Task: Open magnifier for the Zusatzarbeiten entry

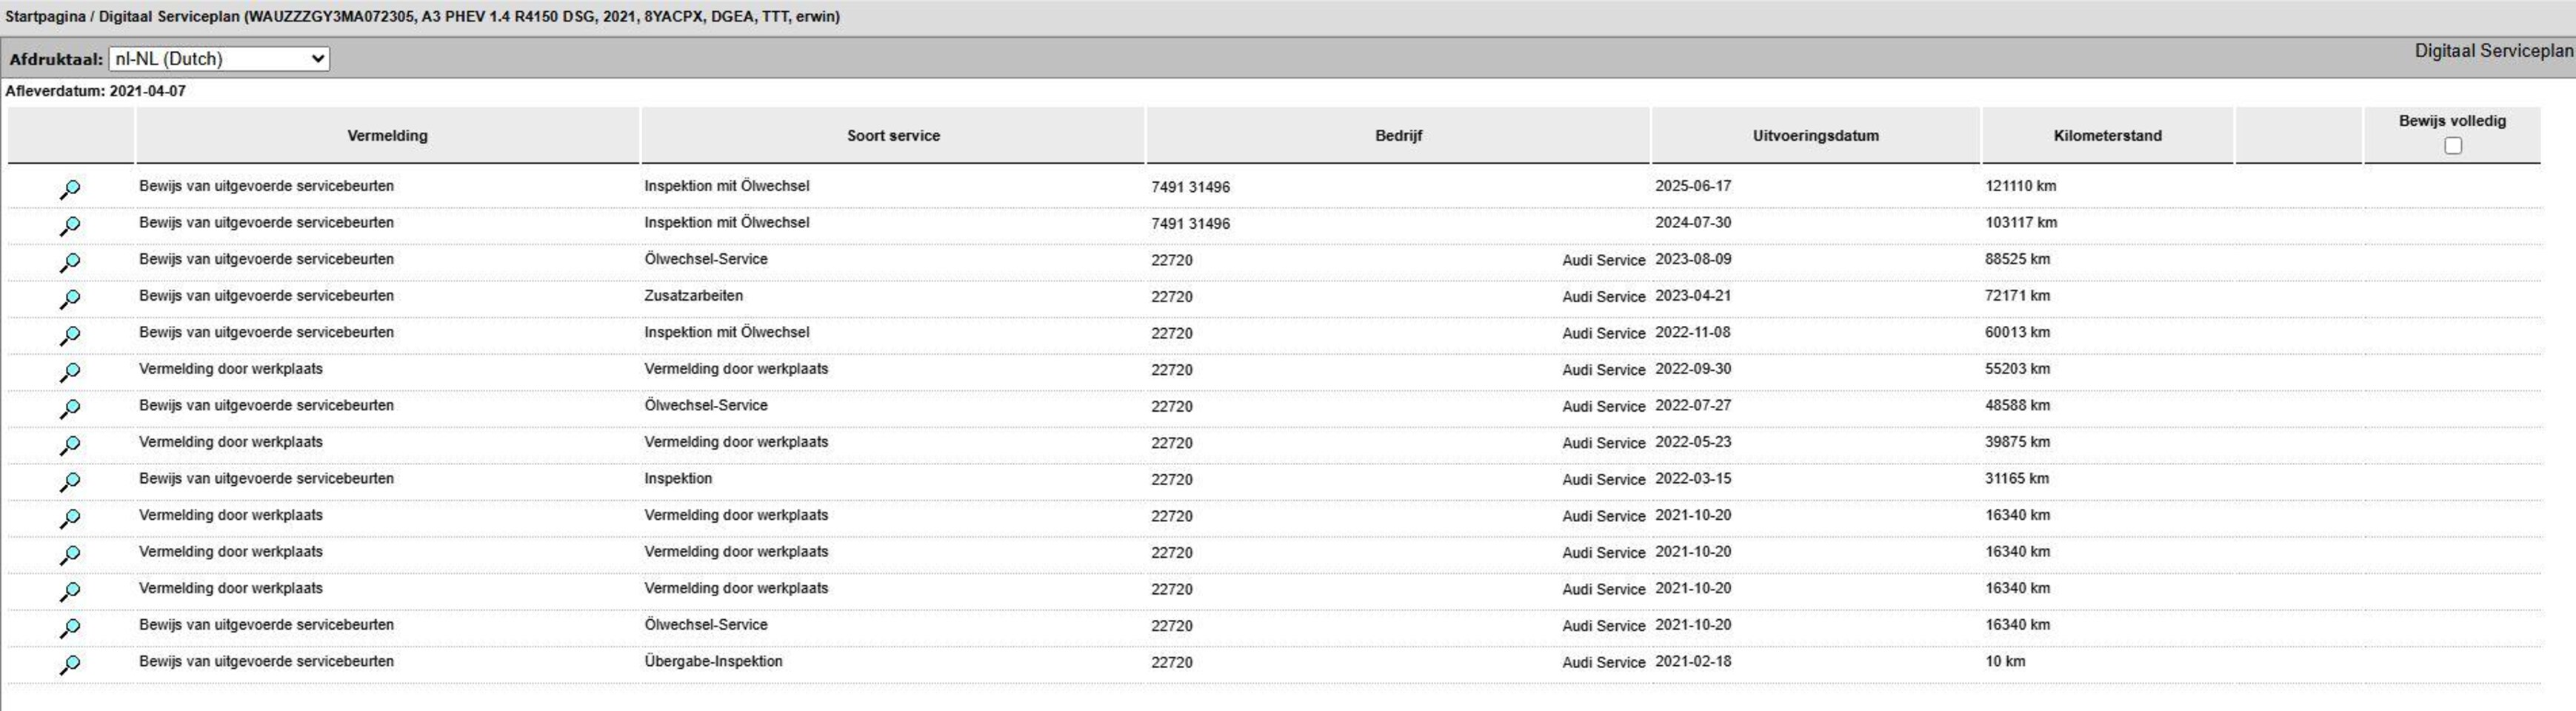Action: [x=70, y=298]
